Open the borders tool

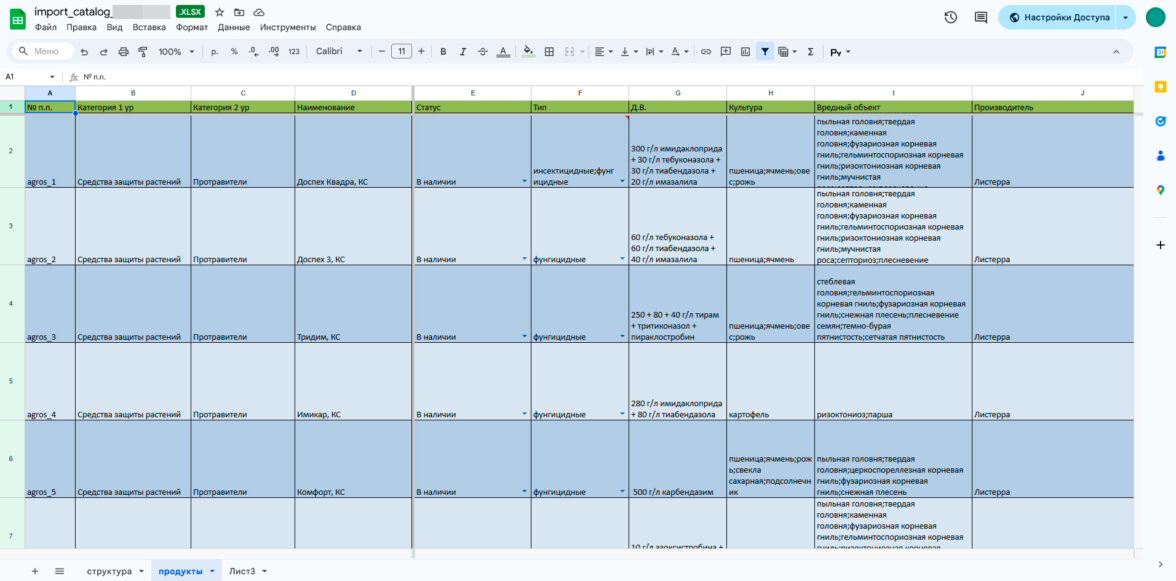click(549, 51)
